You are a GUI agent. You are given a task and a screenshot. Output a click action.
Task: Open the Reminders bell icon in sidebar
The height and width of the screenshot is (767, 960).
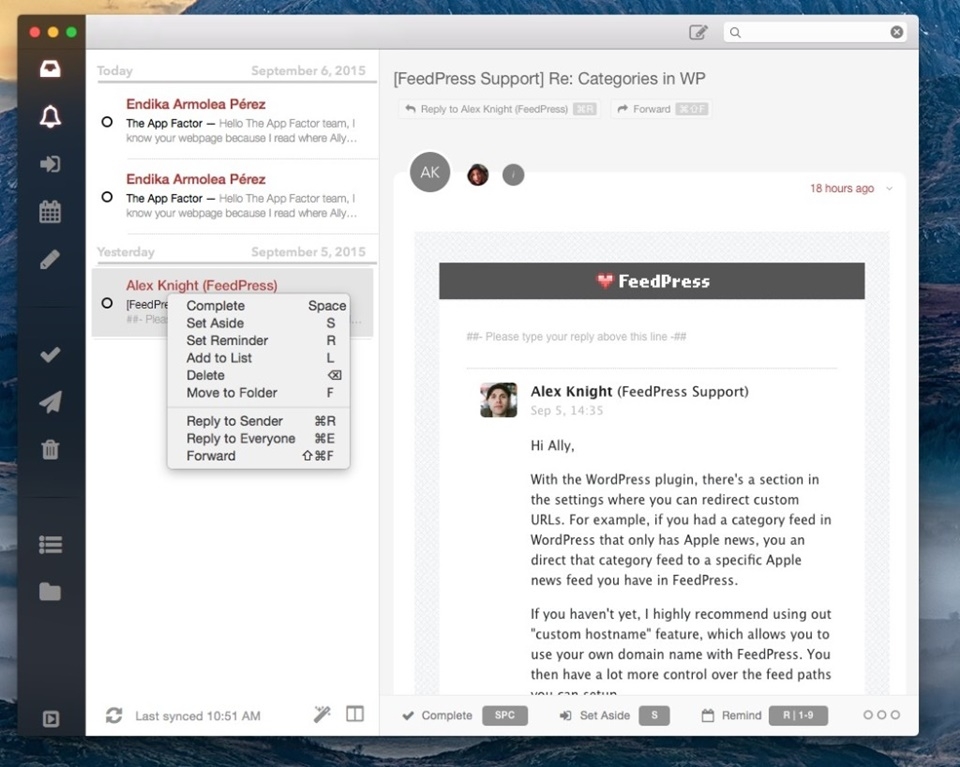click(50, 116)
